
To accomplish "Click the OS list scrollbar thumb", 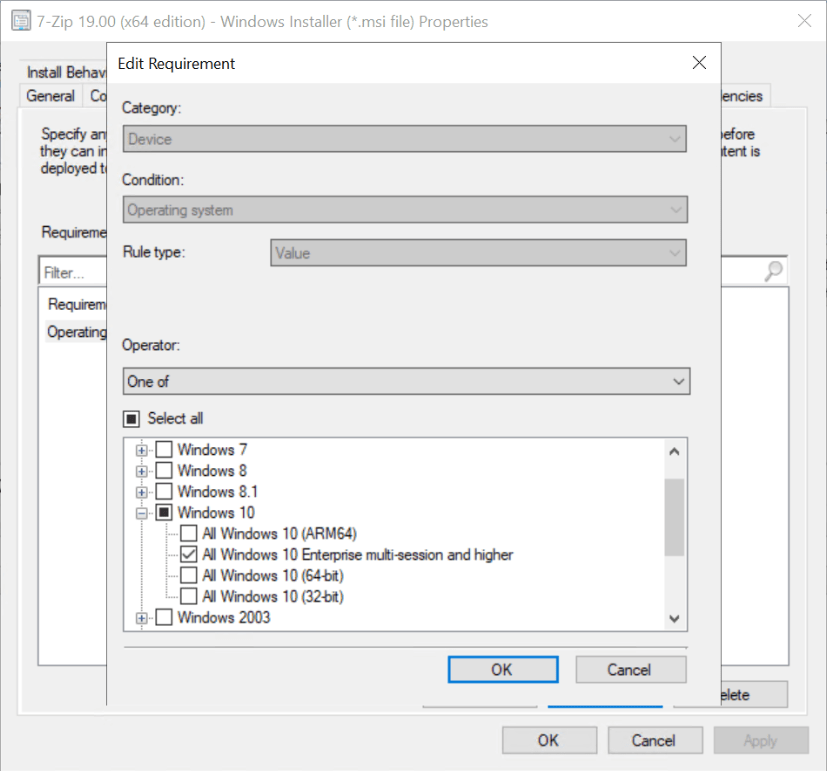I will (674, 517).
